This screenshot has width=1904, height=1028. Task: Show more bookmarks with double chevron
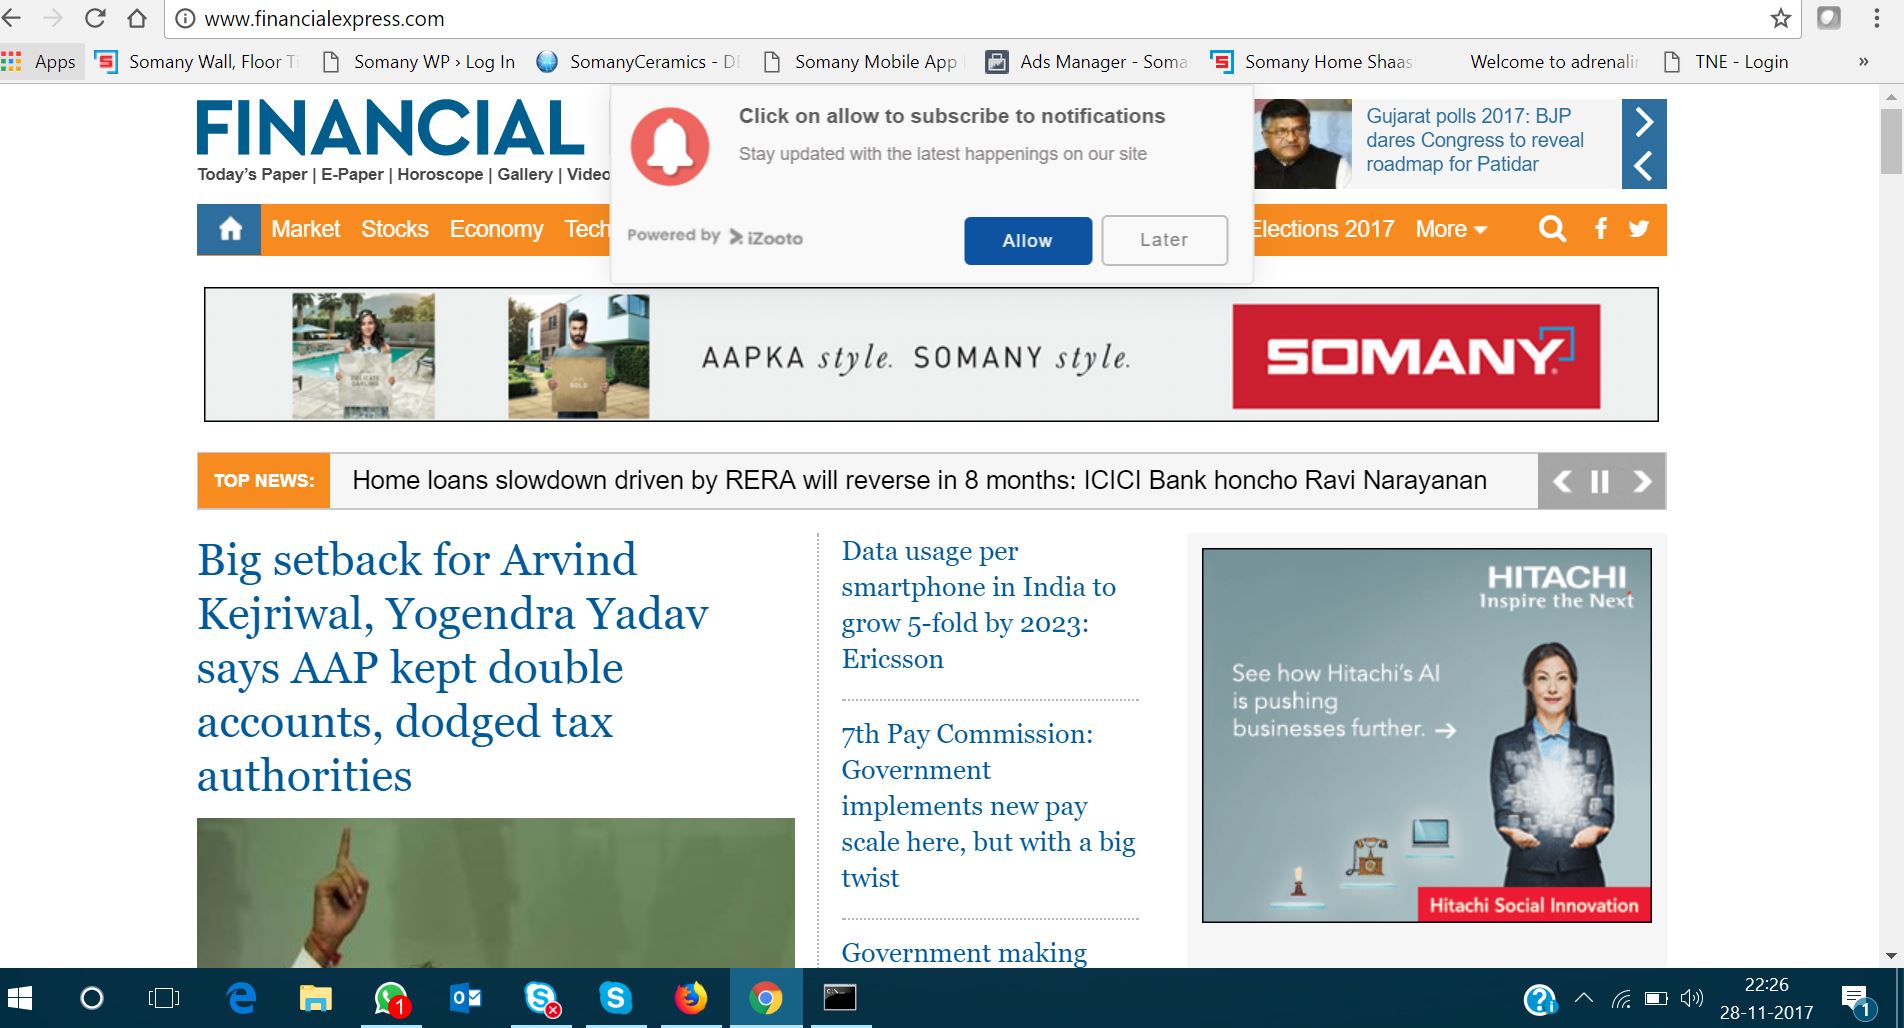pos(1863,62)
